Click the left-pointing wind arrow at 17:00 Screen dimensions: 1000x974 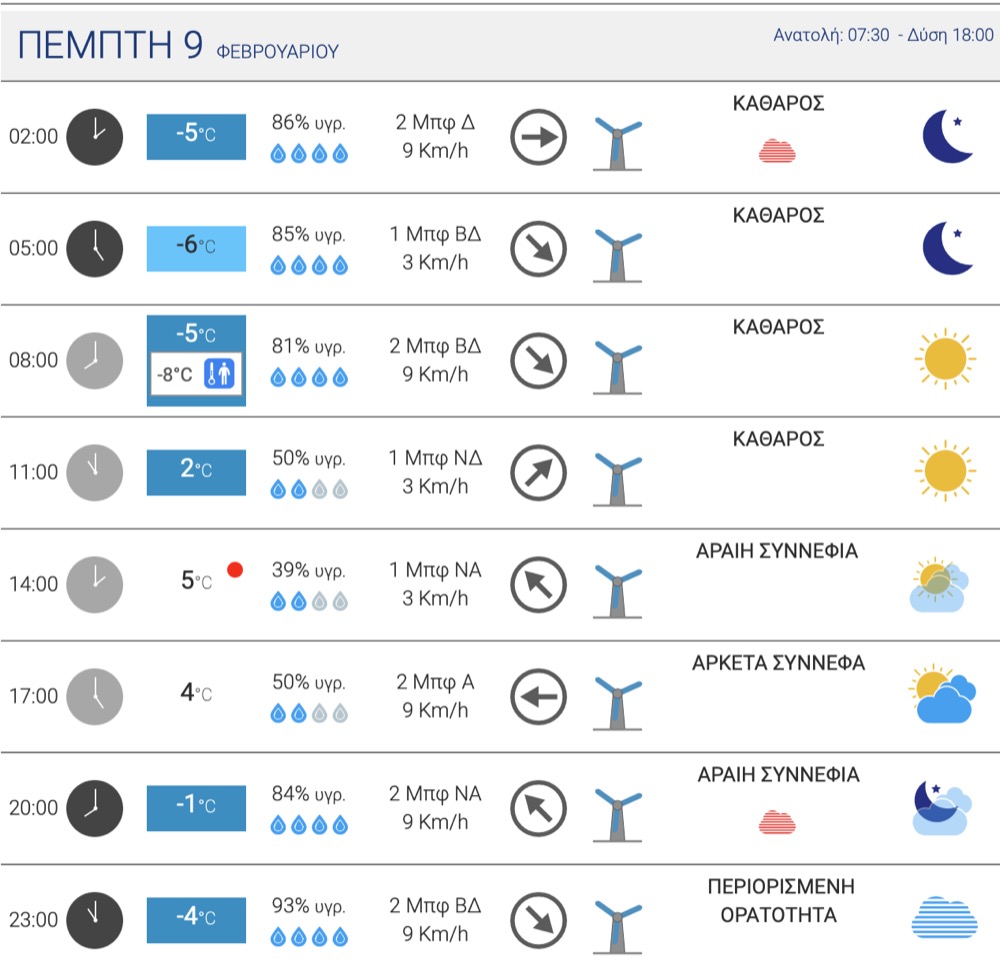538,697
